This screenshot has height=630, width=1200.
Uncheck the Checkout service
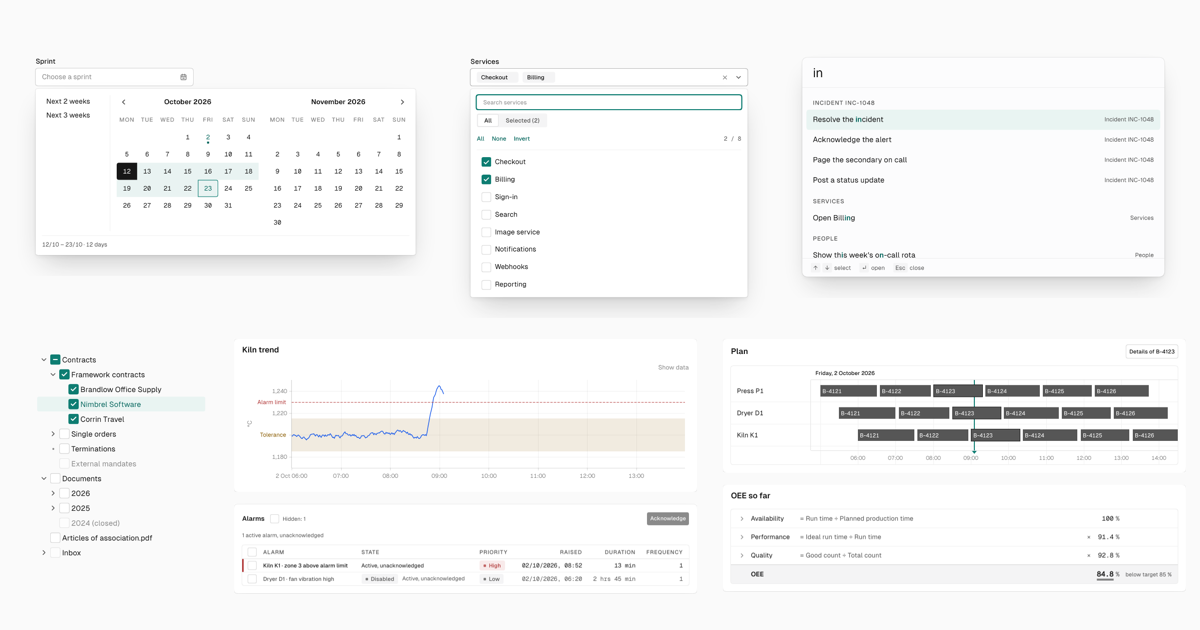pos(486,162)
